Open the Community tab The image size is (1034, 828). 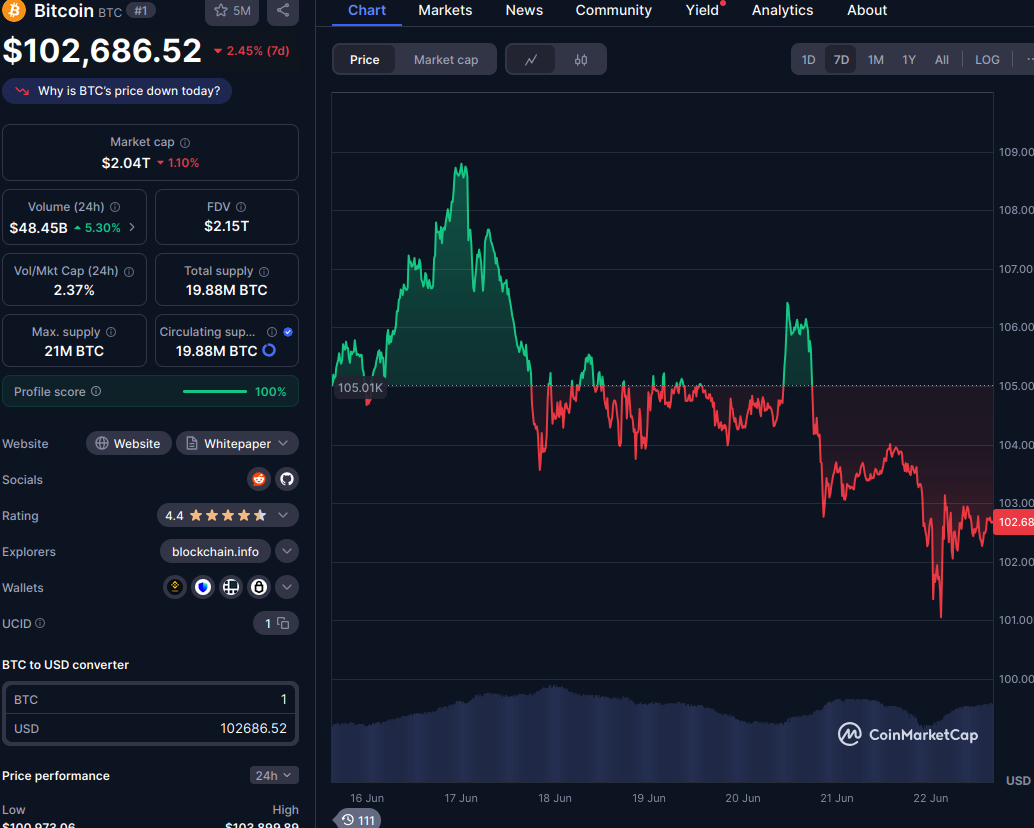613,11
